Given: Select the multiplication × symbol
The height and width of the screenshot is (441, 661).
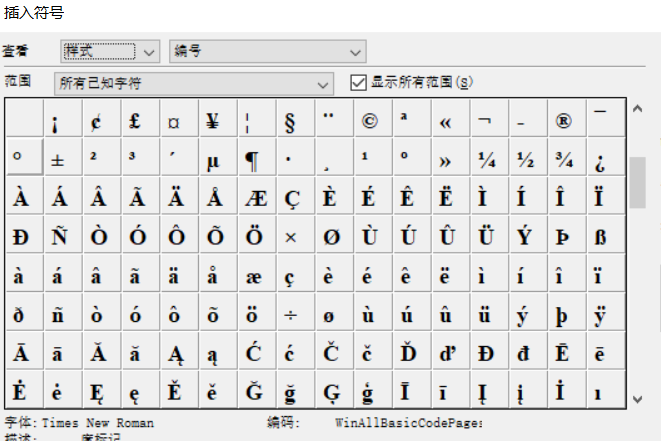Looking at the screenshot, I should pos(296,234).
